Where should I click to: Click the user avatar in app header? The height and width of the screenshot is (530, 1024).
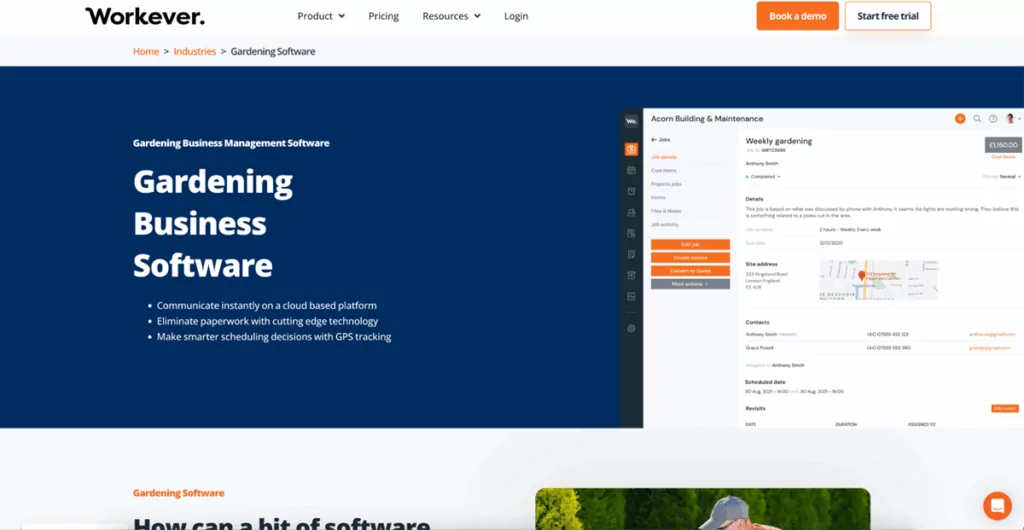point(1010,119)
